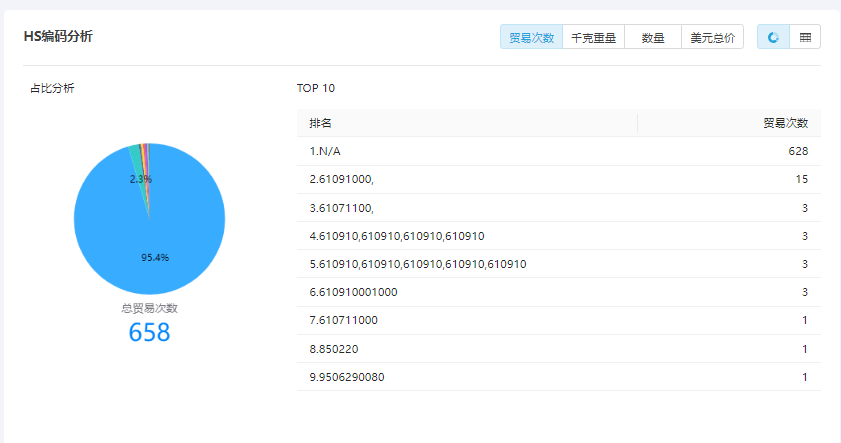
Task: Switch to 美元总价 metric
Action: tap(712, 37)
